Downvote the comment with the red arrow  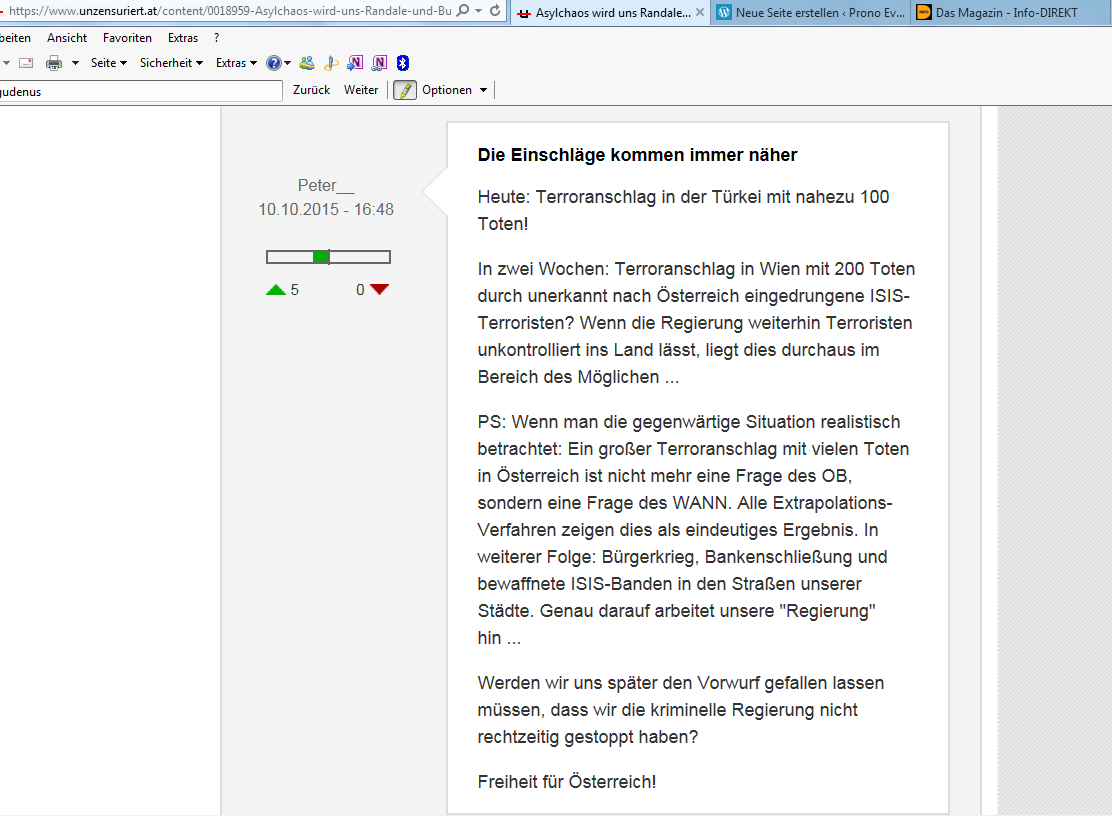coord(379,290)
